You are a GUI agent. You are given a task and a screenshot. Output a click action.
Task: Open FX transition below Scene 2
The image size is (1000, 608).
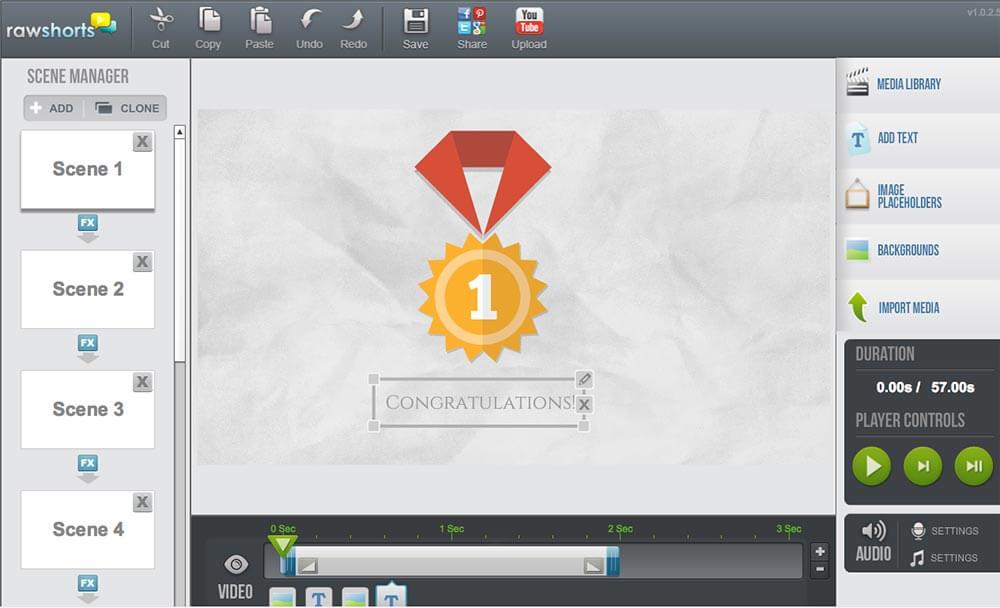(x=88, y=343)
